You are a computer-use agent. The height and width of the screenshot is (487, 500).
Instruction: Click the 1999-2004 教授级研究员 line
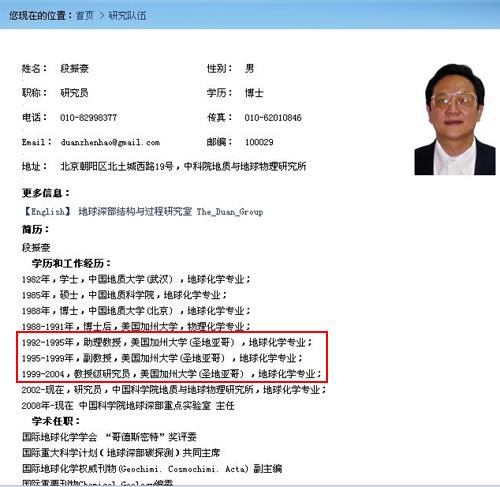tap(172, 374)
